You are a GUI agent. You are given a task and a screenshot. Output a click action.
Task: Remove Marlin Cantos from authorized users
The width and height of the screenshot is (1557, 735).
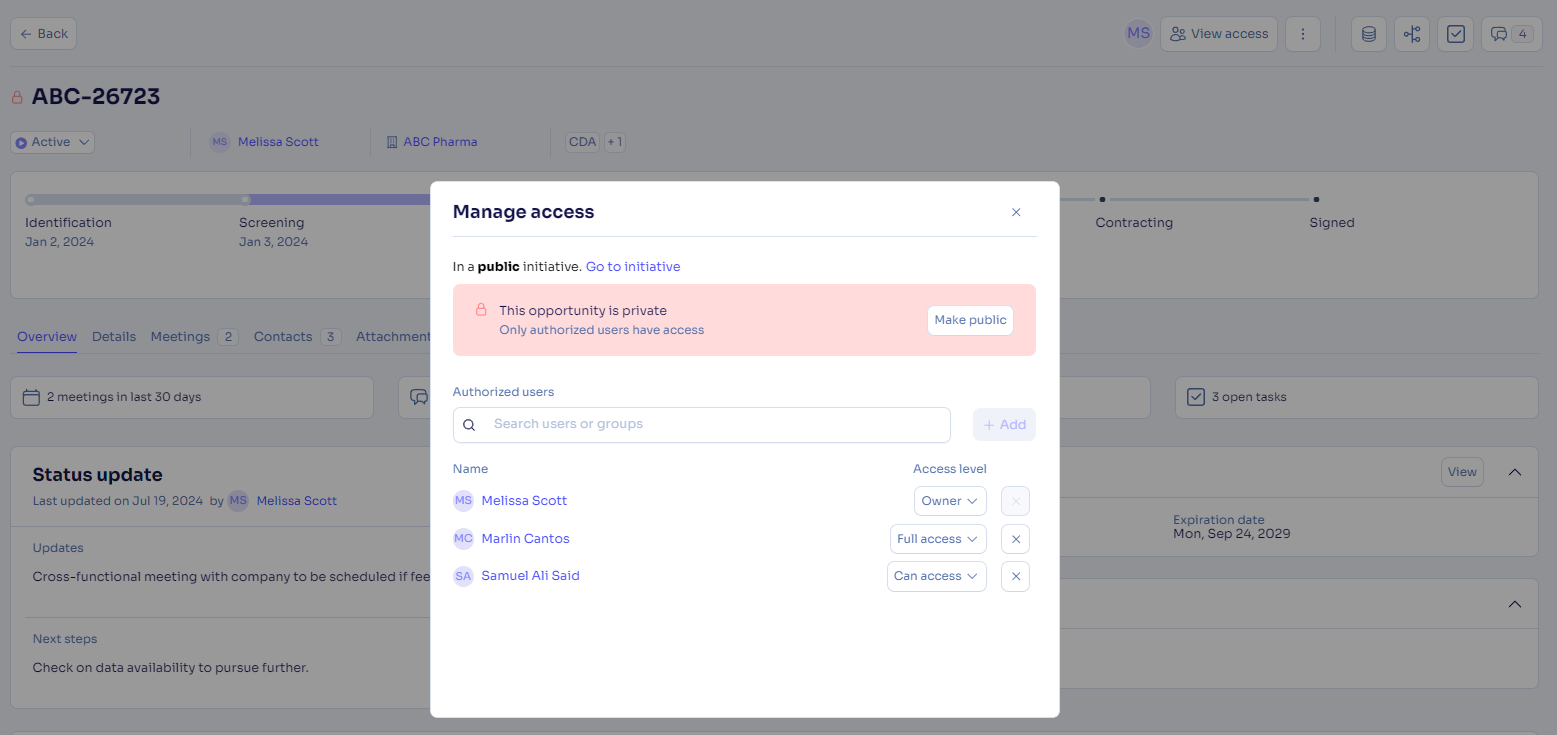click(x=1015, y=539)
